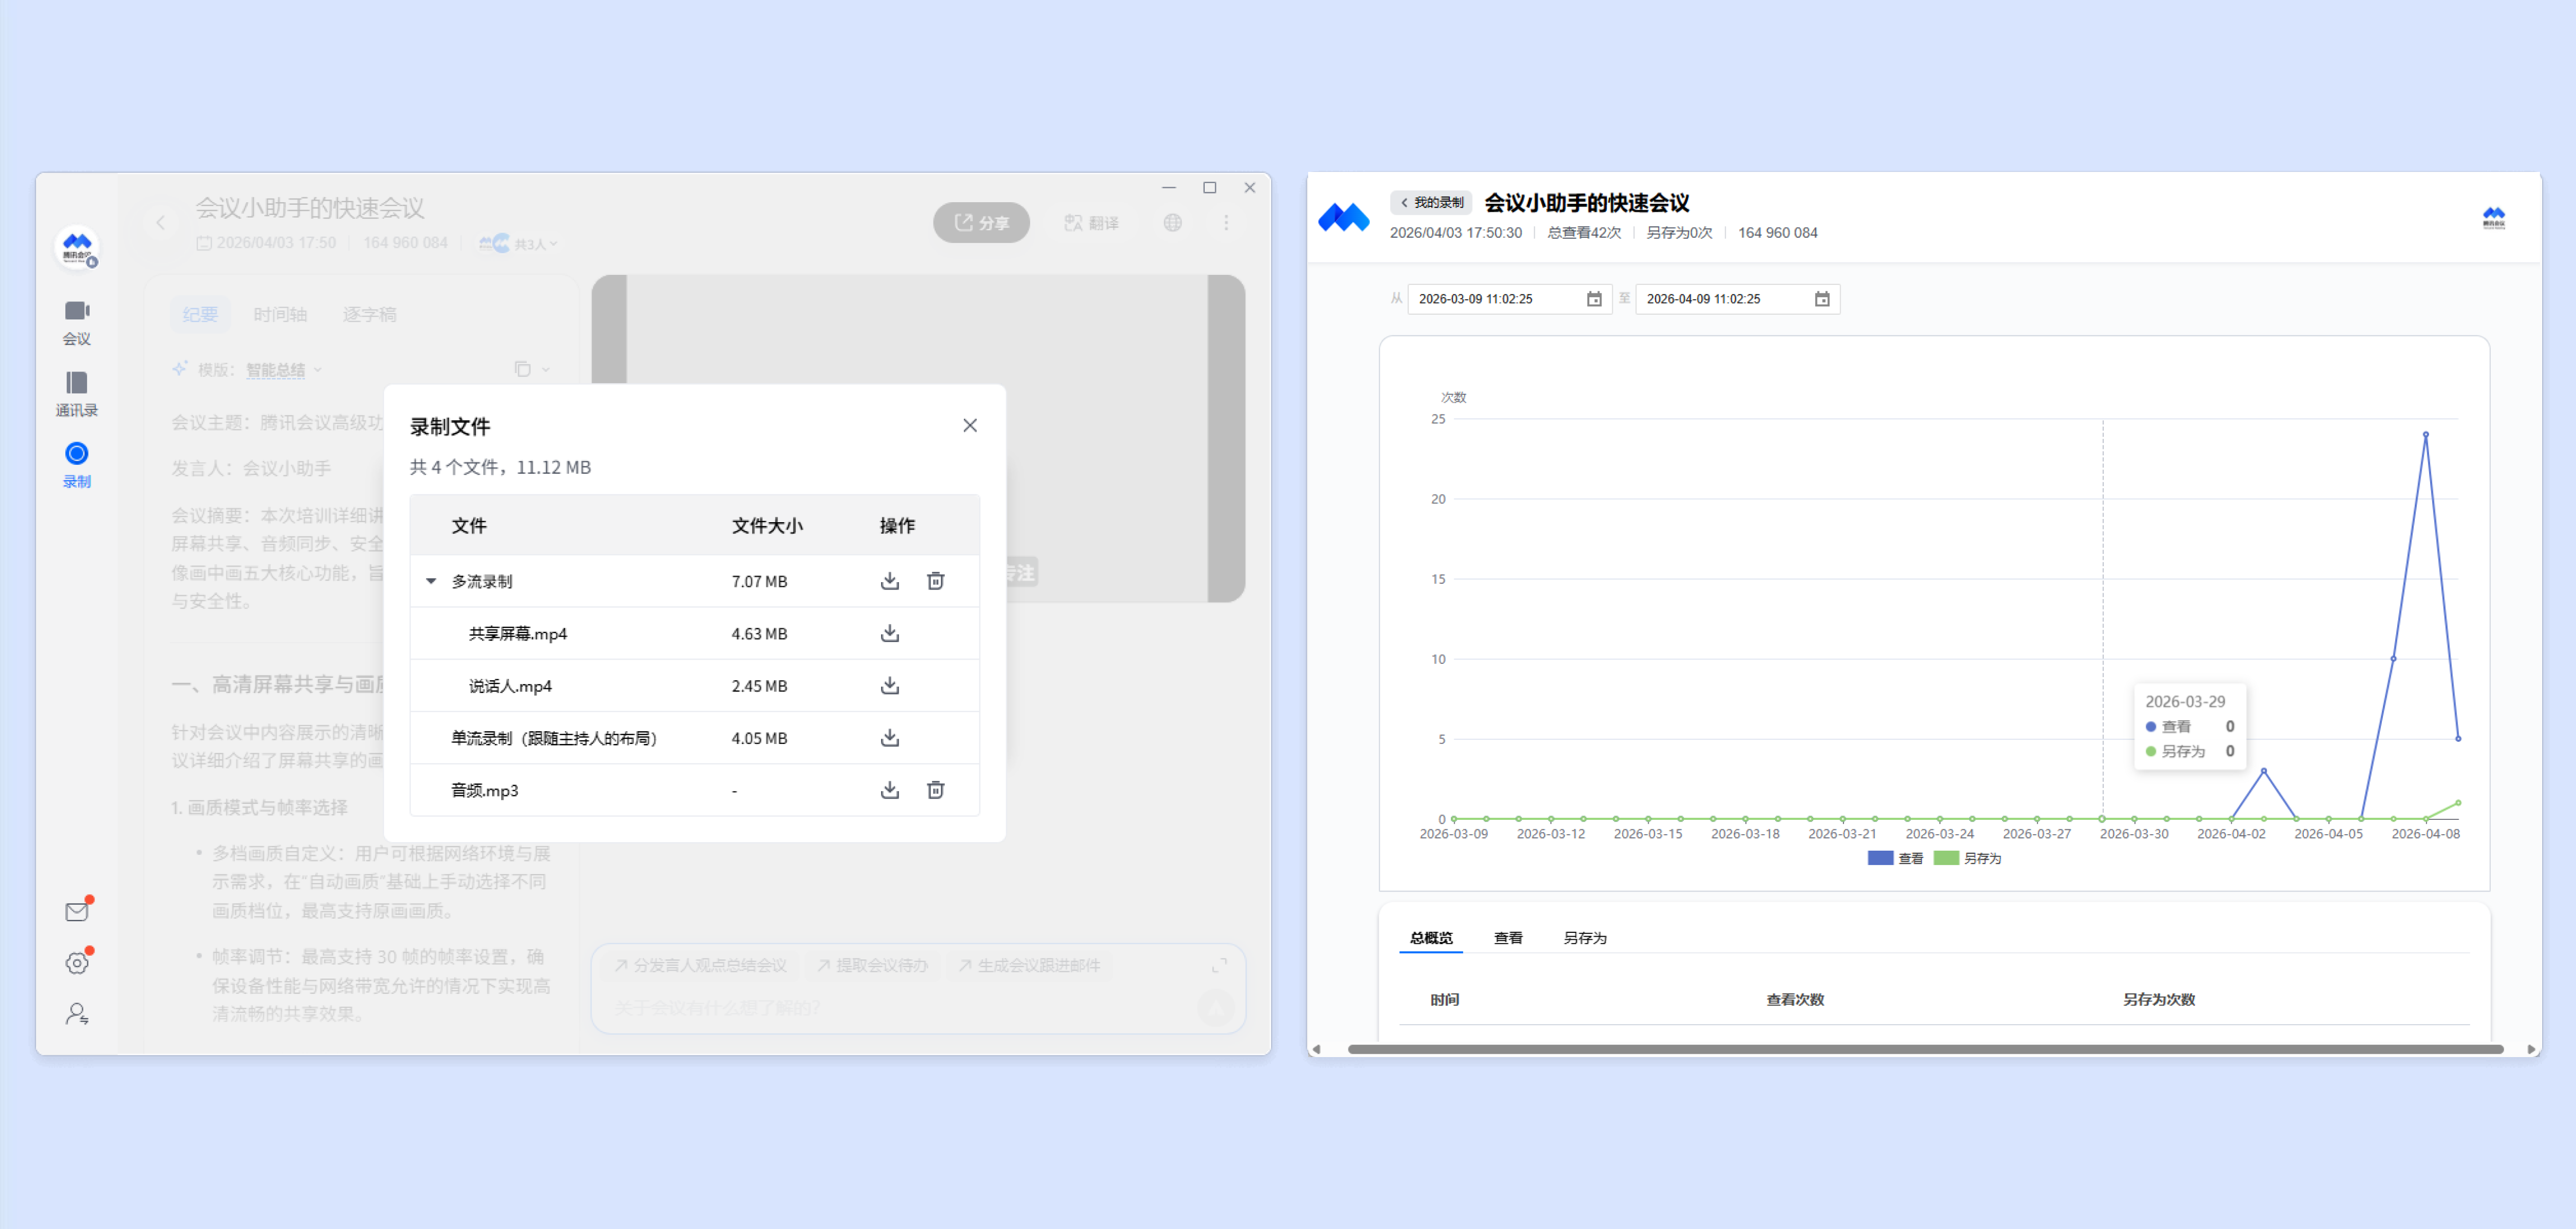Switch to the 查看 tab
Image resolution: width=2576 pixels, height=1229 pixels.
coord(1507,938)
